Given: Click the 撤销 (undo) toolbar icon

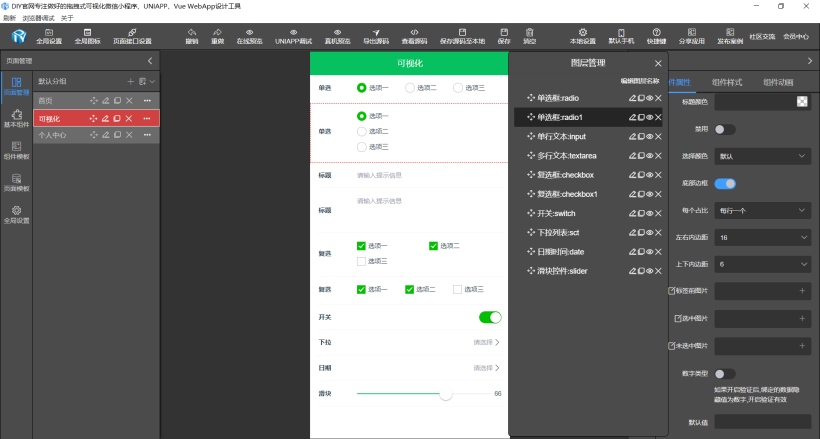Looking at the screenshot, I should click(192, 36).
